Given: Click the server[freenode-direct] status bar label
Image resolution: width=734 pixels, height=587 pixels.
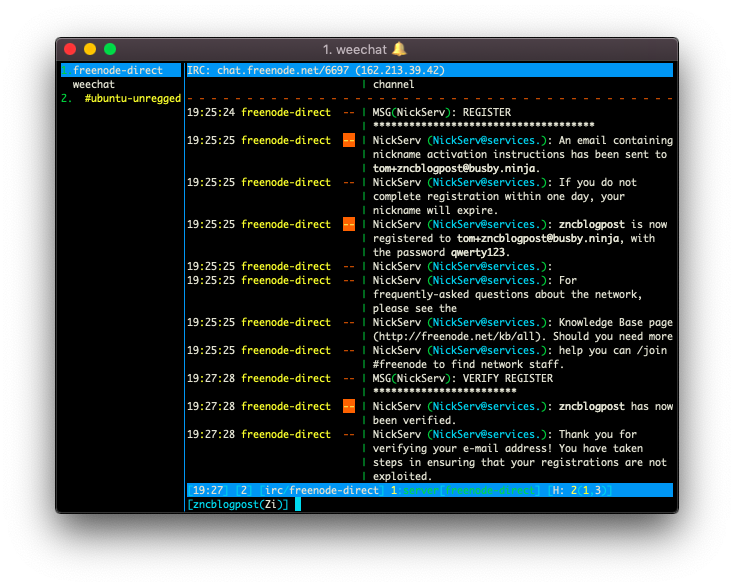Looking at the screenshot, I should click(x=469, y=490).
